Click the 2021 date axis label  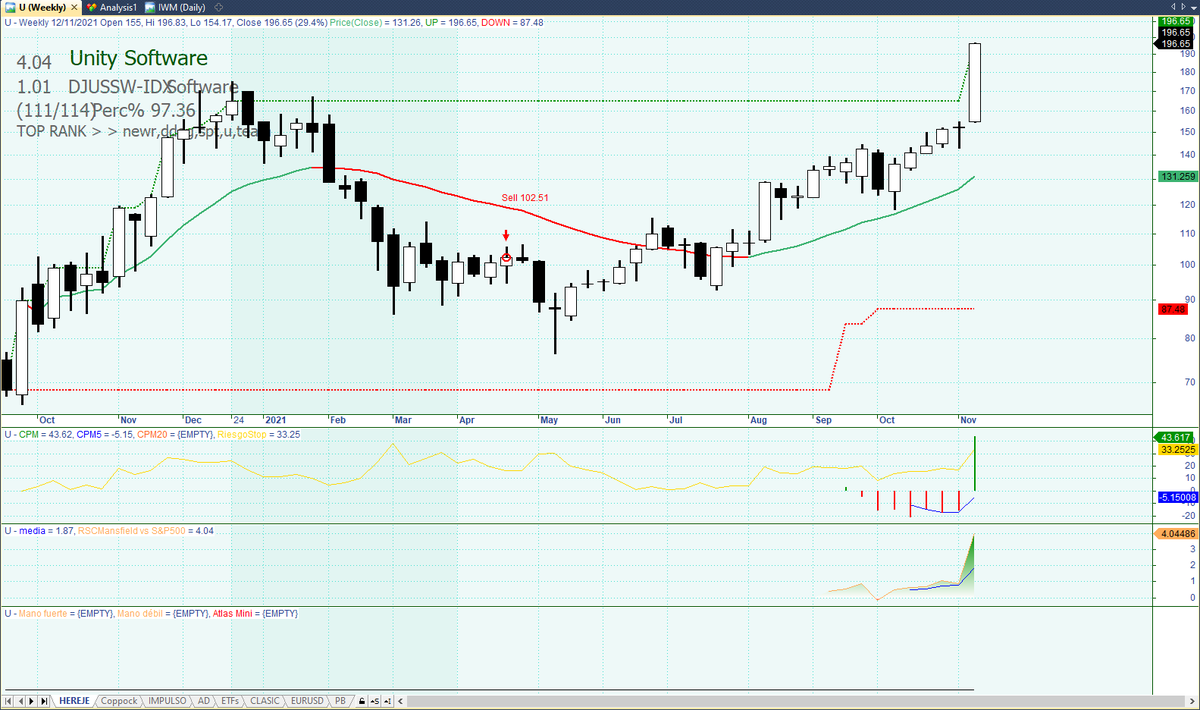(276, 420)
